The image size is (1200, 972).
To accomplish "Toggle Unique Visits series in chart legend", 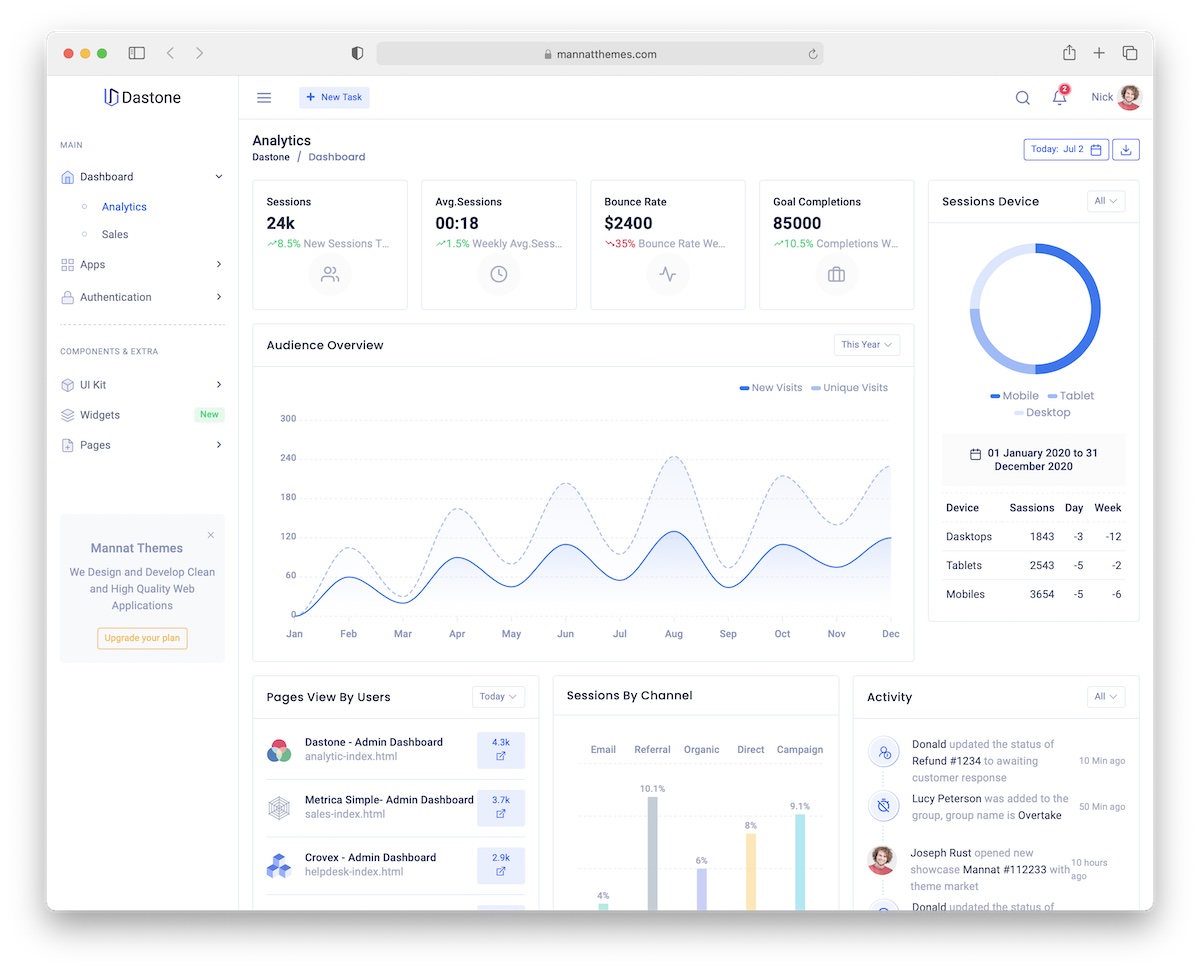I will point(849,388).
